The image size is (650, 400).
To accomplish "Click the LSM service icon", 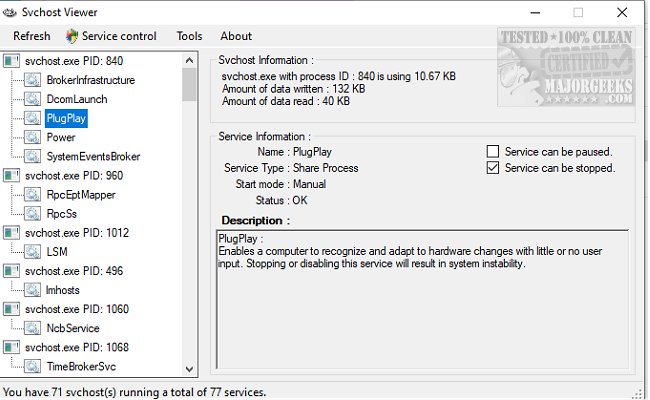I will pos(33,251).
